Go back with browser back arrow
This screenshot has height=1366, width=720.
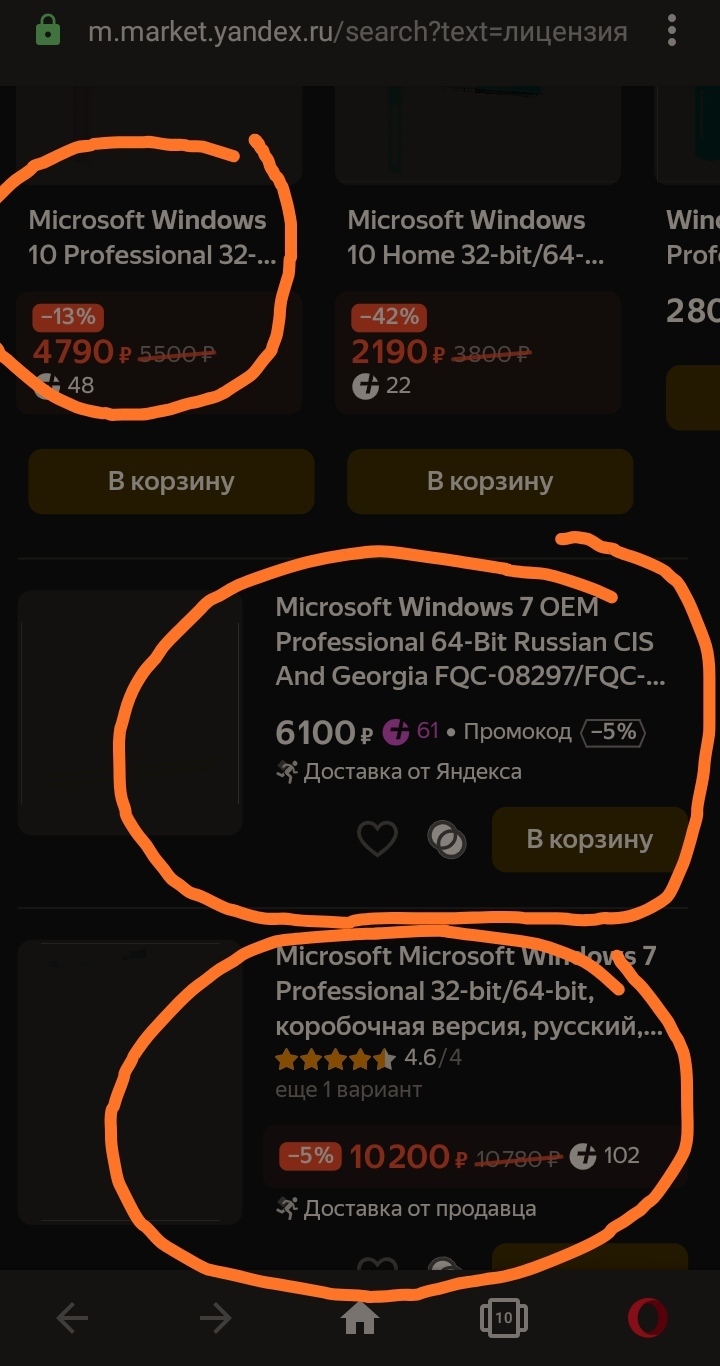pyautogui.click(x=72, y=1319)
